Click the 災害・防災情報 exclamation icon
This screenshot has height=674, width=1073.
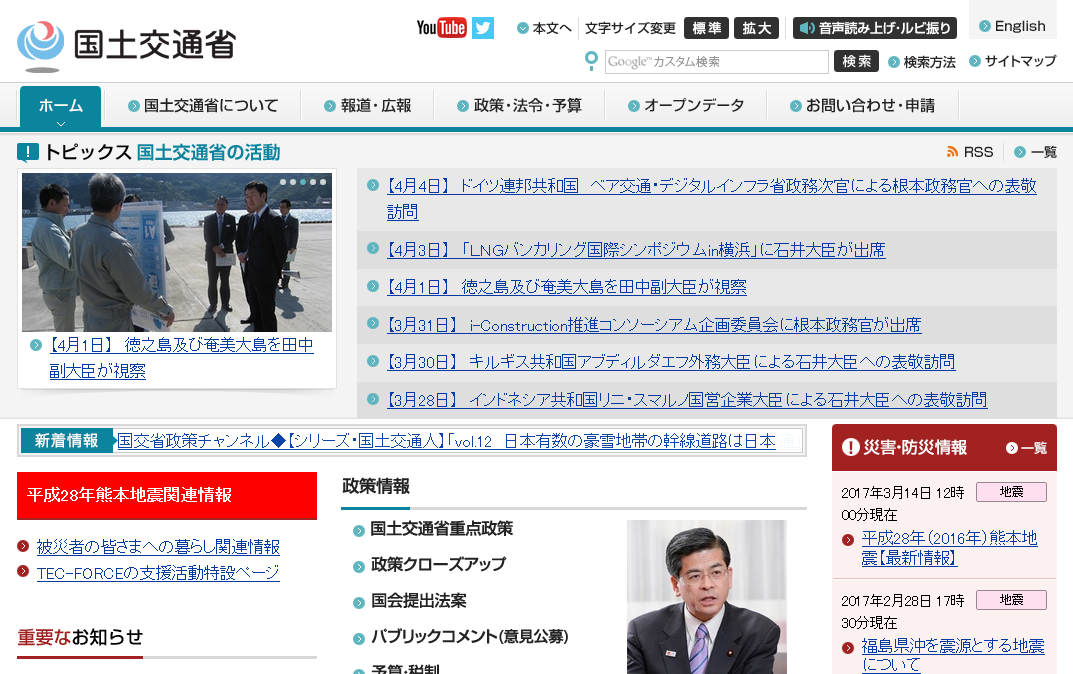click(x=851, y=447)
